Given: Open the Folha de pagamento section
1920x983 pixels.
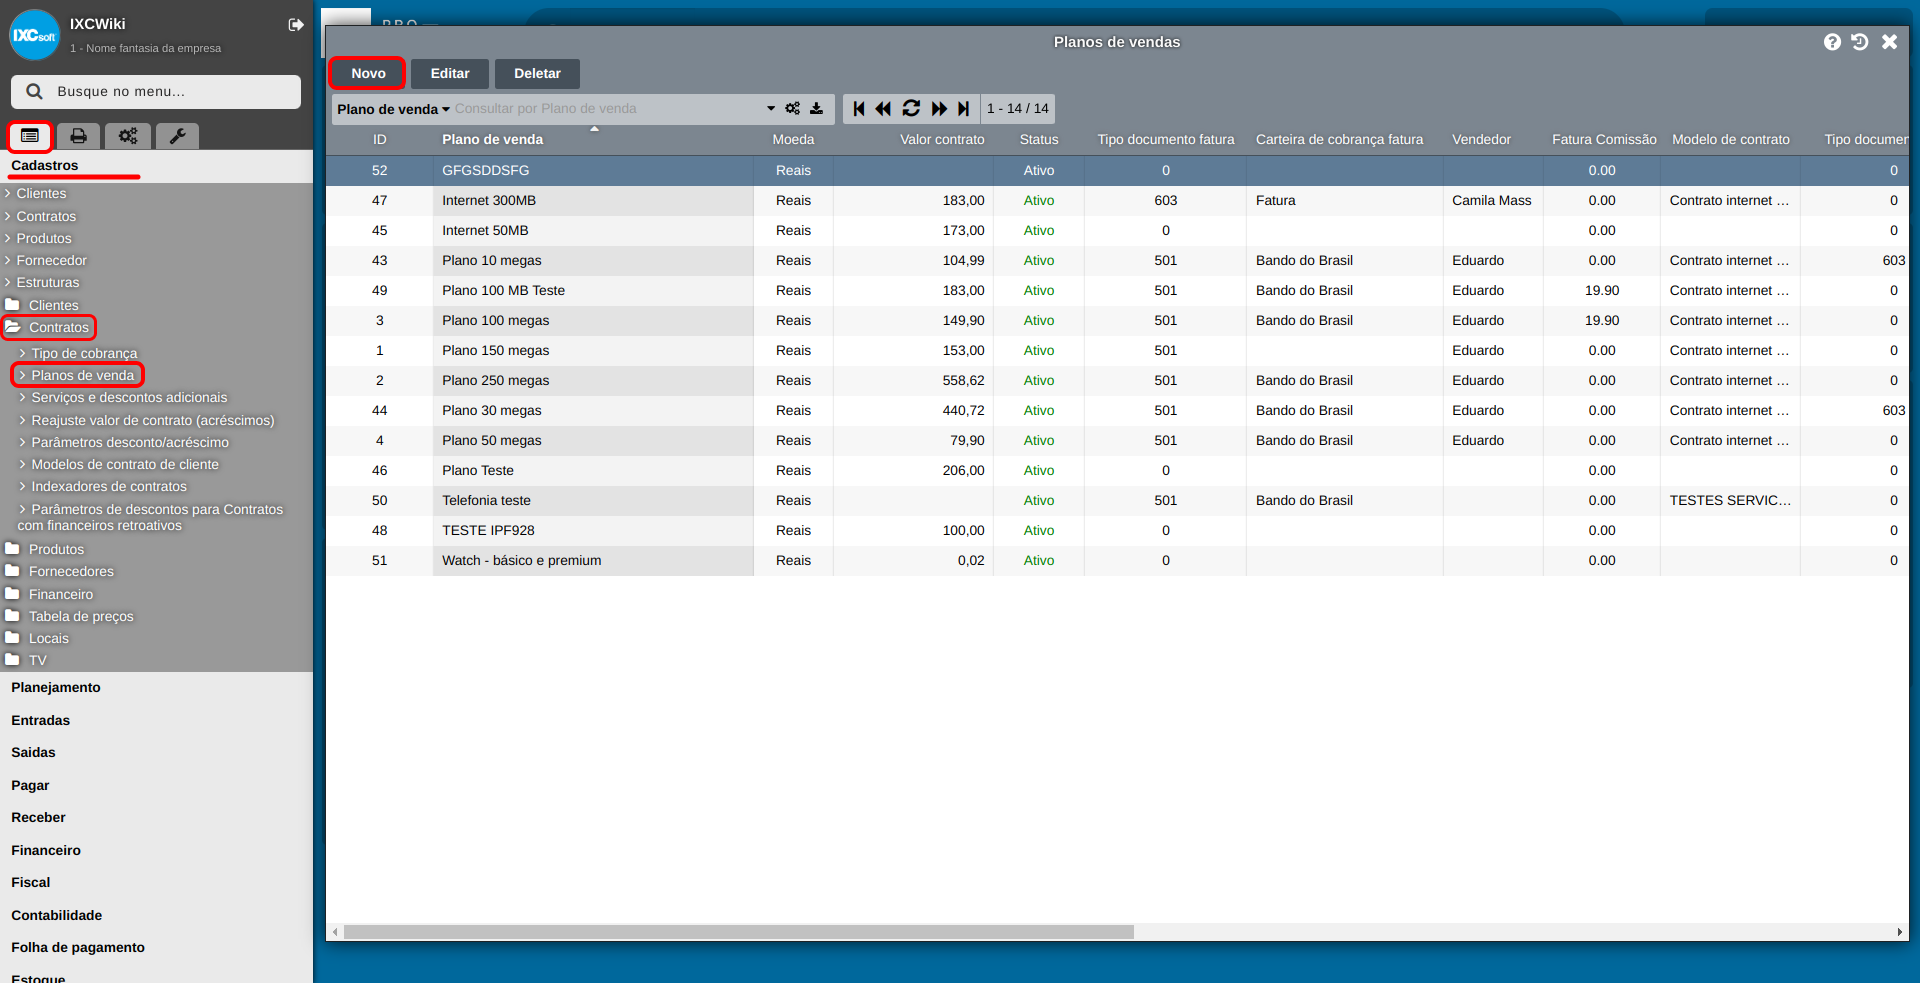Looking at the screenshot, I should tap(78, 947).
